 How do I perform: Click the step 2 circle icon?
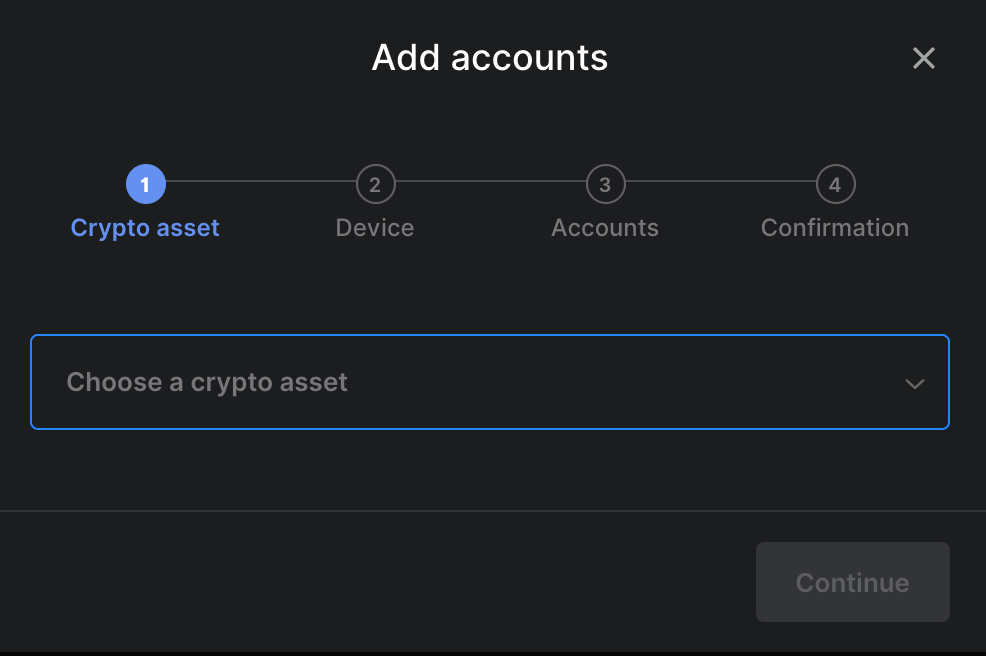pyautogui.click(x=375, y=184)
